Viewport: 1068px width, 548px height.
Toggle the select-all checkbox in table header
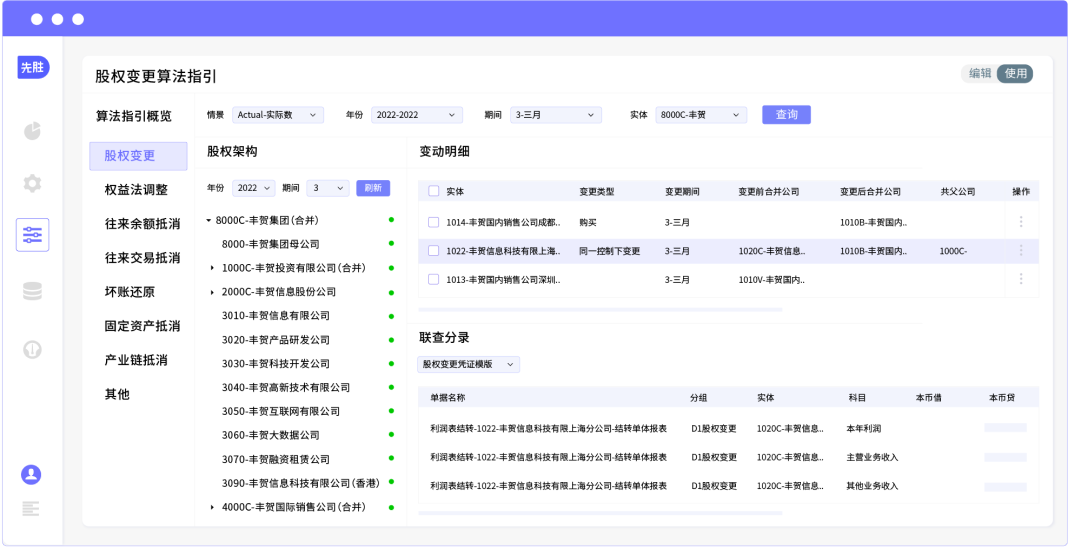pyautogui.click(x=433, y=191)
